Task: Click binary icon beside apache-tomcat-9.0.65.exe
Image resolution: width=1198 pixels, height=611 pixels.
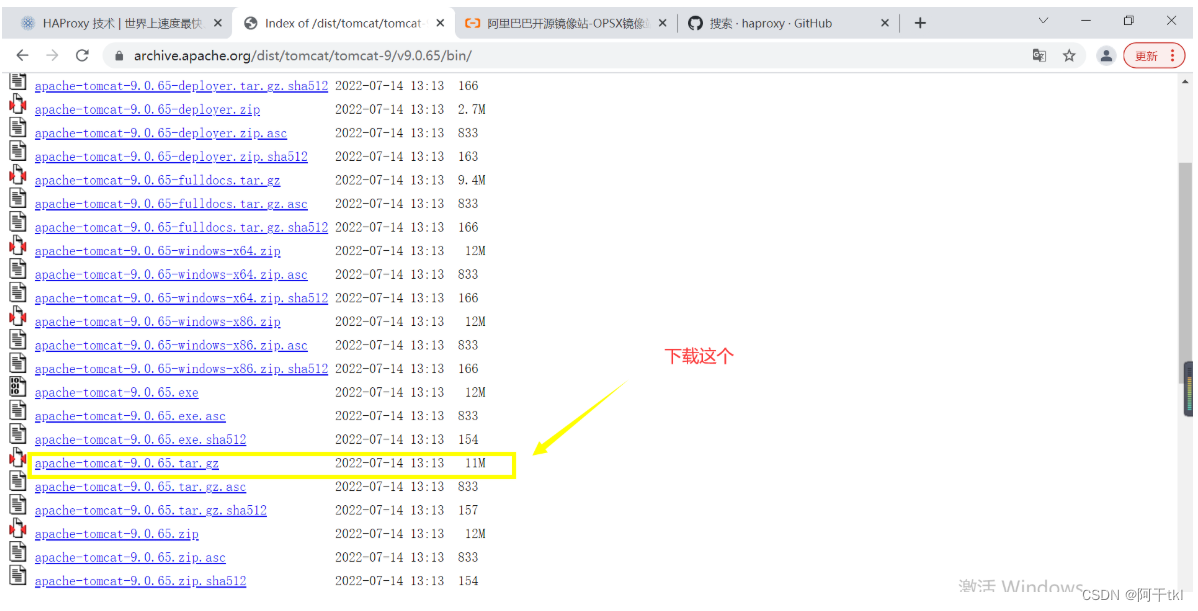Action: [18, 387]
